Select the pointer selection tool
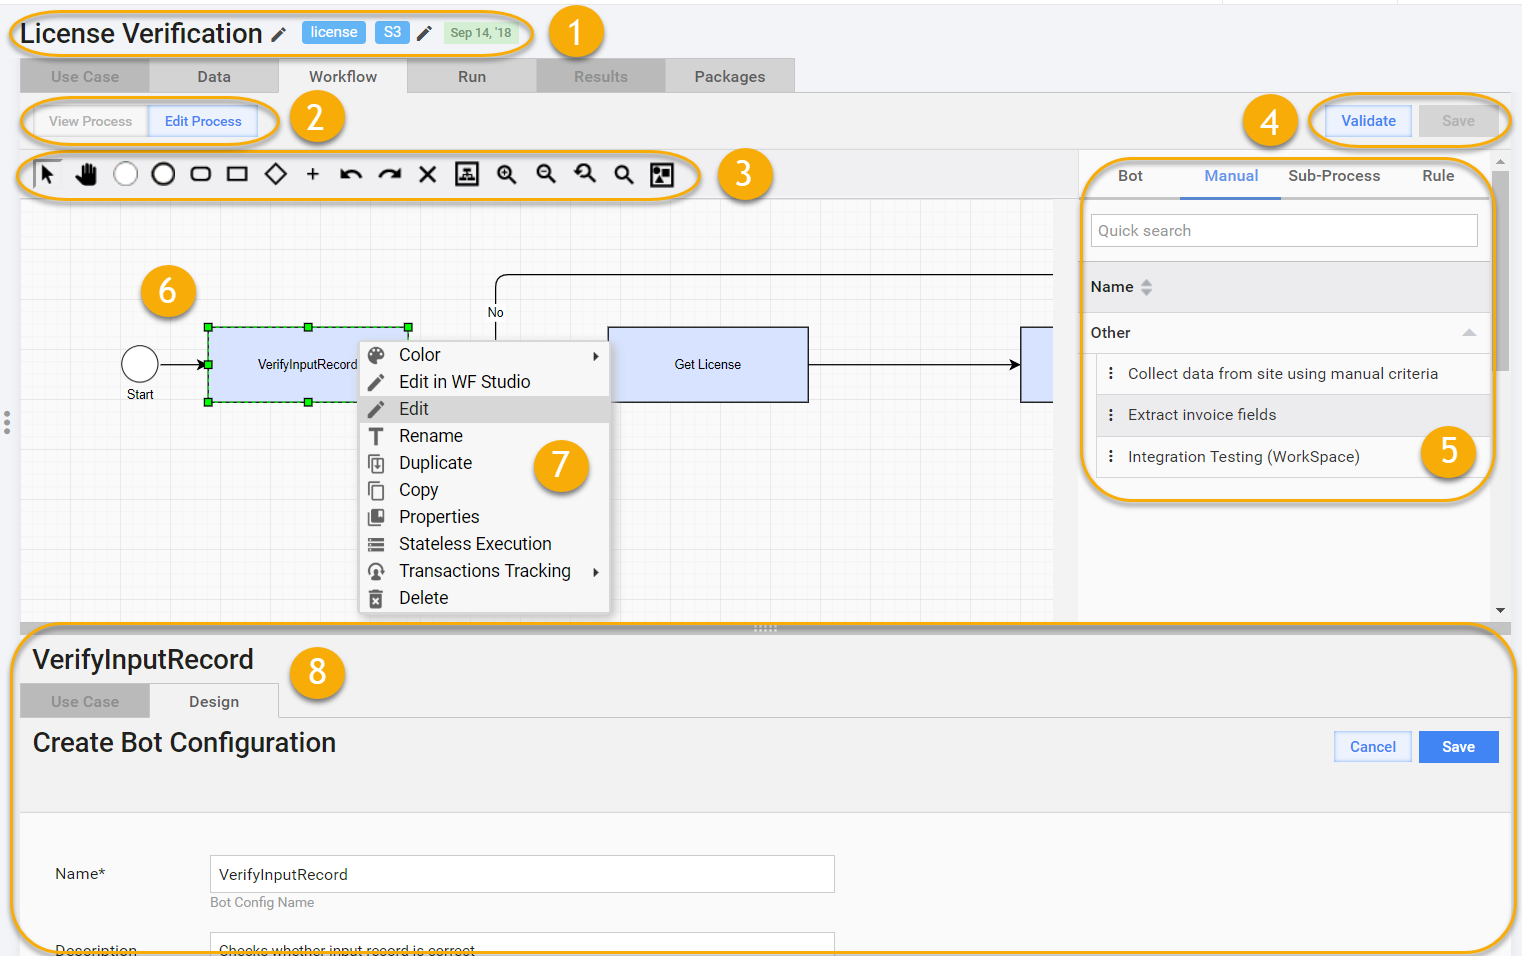Viewport: 1522px width, 956px height. click(47, 174)
